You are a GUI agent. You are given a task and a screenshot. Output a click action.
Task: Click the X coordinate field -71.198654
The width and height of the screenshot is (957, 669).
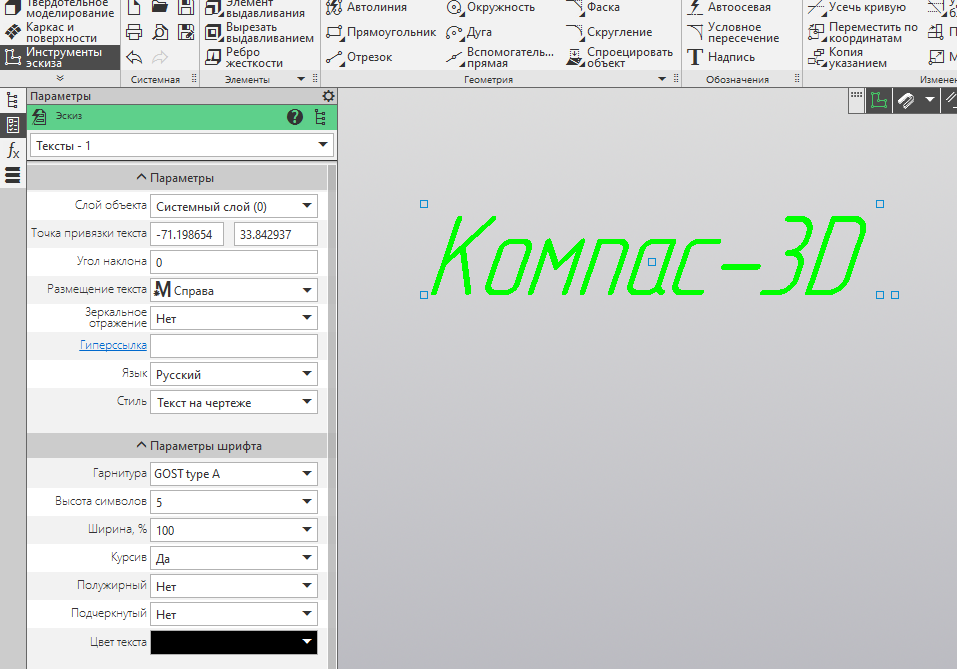point(187,234)
